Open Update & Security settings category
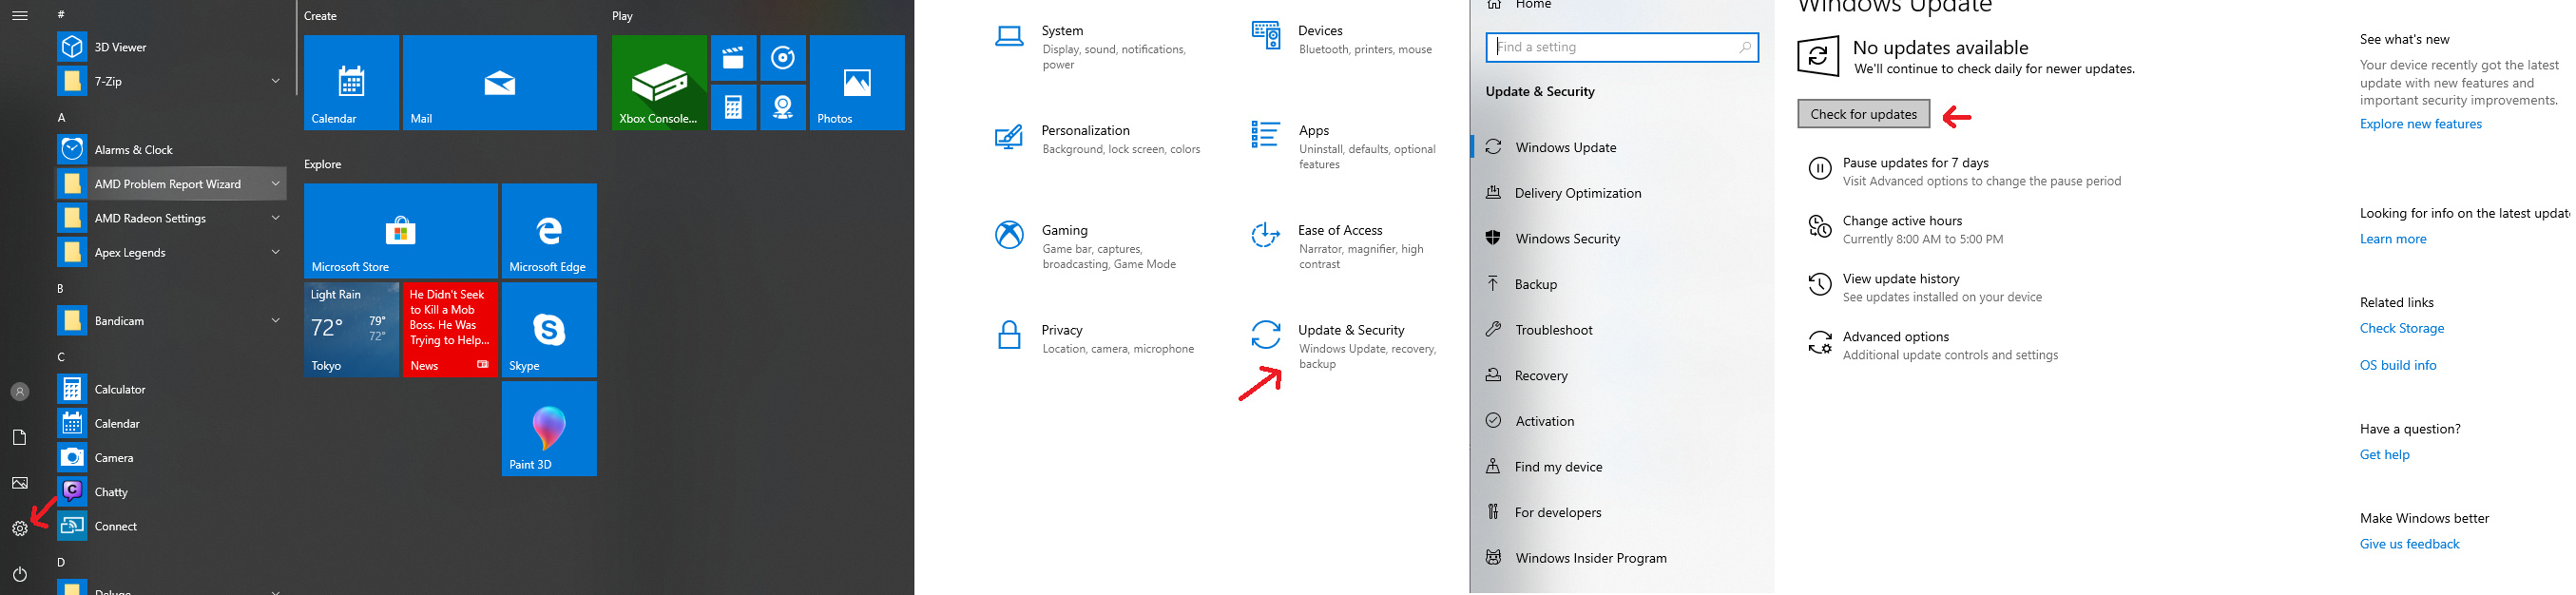Viewport: 2576px width, 595px height. pos(1350,331)
